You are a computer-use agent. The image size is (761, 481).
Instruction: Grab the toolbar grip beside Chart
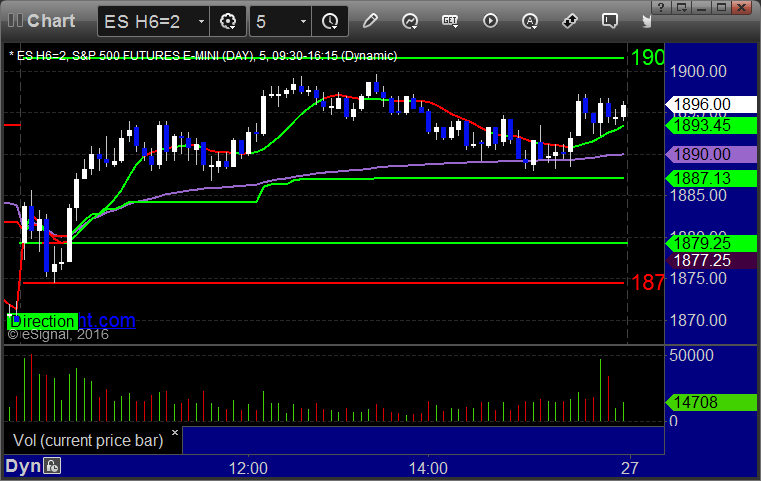pos(15,21)
